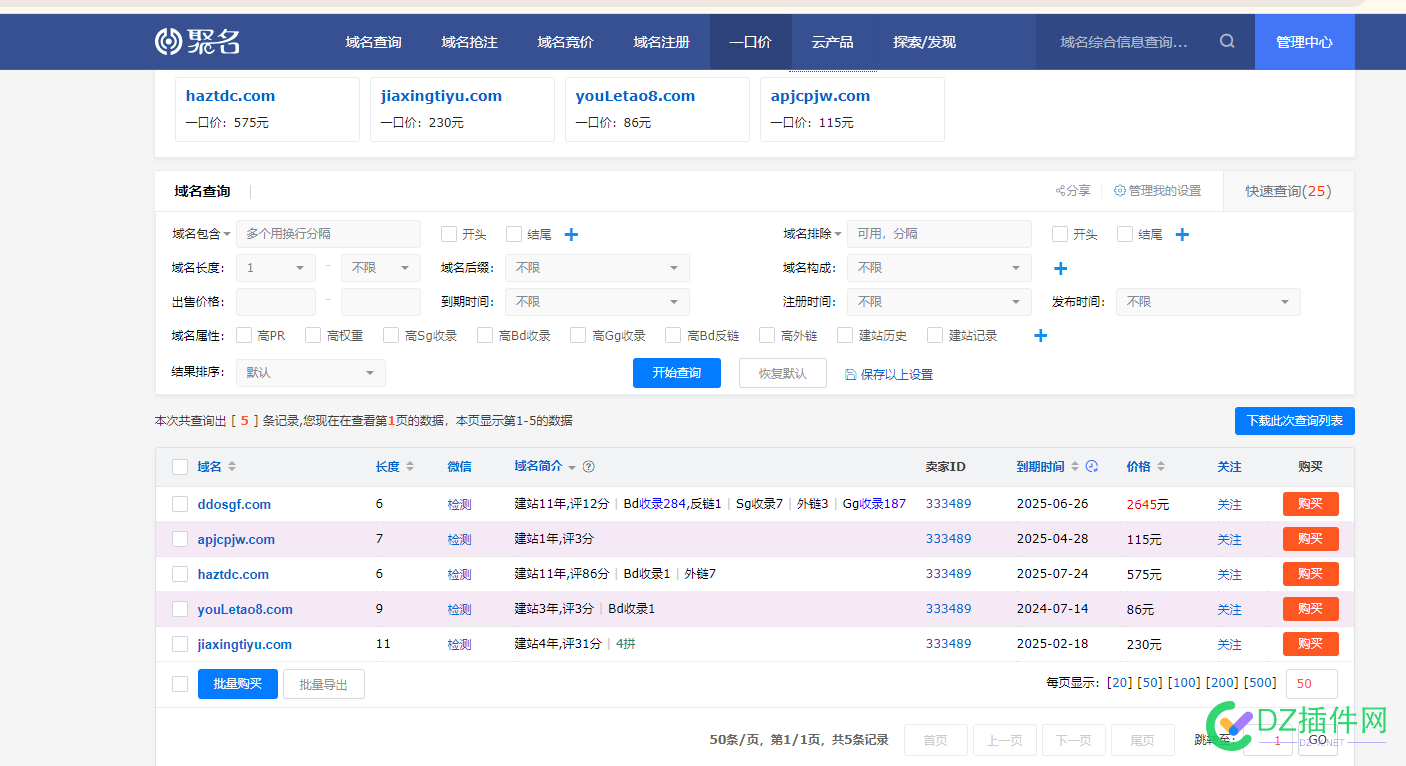This screenshot has height=766, width=1406.
Task: Show [100] results per page
Action: [x=1184, y=683]
